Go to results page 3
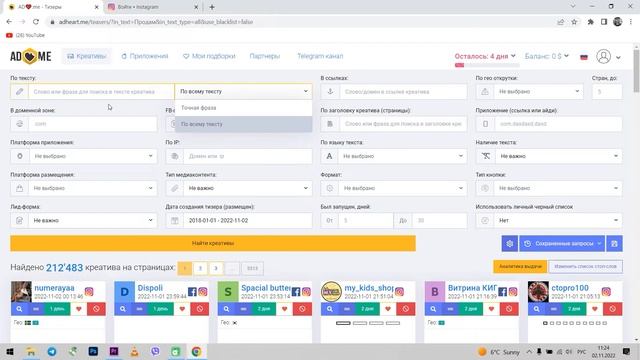Image resolution: width=640 pixels, height=360 pixels. tap(216, 268)
